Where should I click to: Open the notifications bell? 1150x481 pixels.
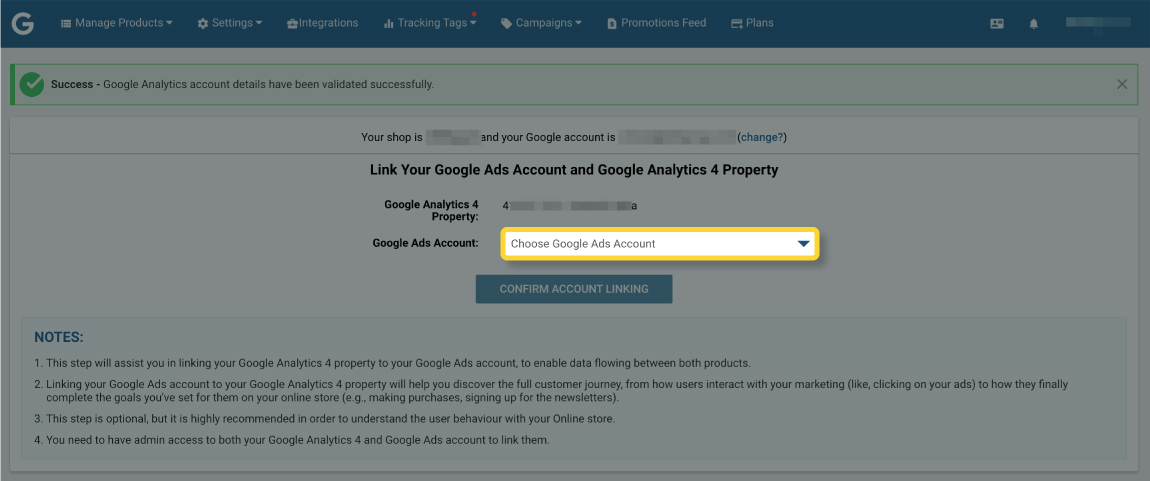[x=1033, y=23]
